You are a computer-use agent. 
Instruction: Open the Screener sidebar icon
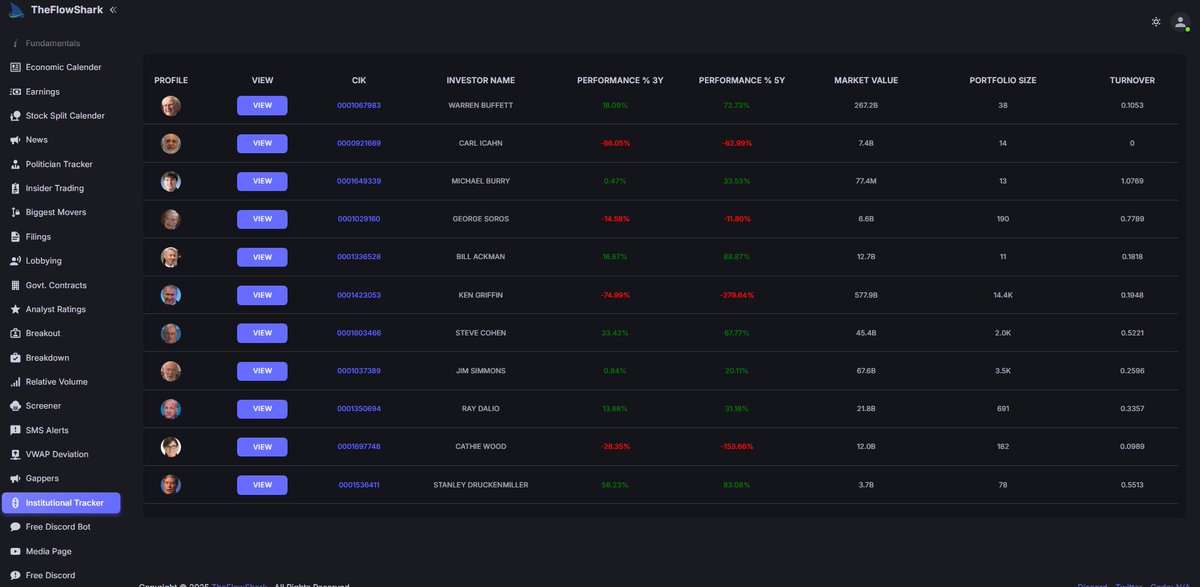click(x=15, y=406)
